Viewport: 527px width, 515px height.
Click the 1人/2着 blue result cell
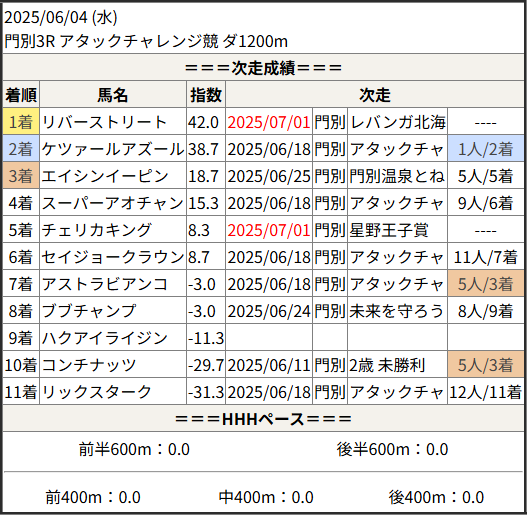pyautogui.click(x=486, y=149)
